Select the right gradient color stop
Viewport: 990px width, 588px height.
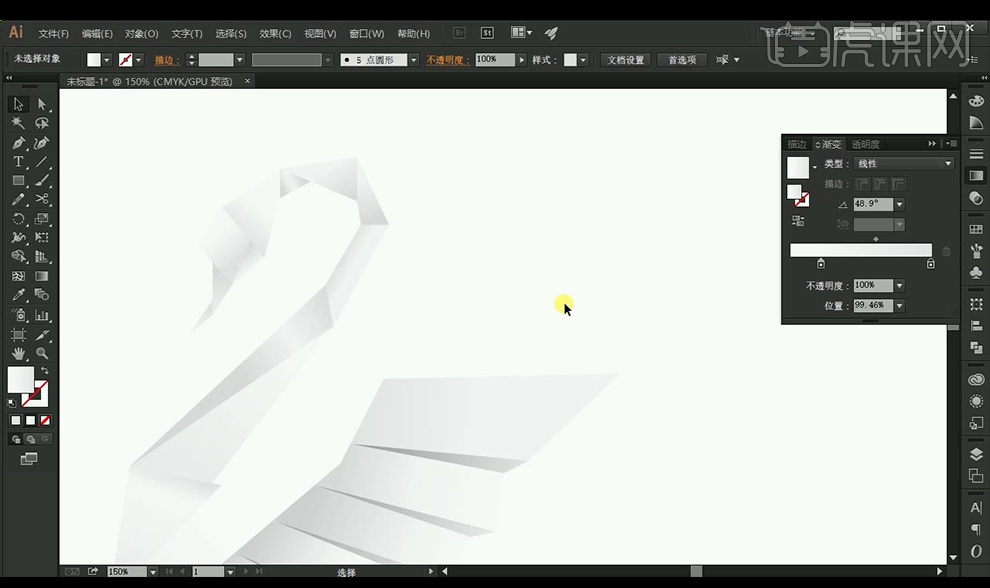coord(930,263)
